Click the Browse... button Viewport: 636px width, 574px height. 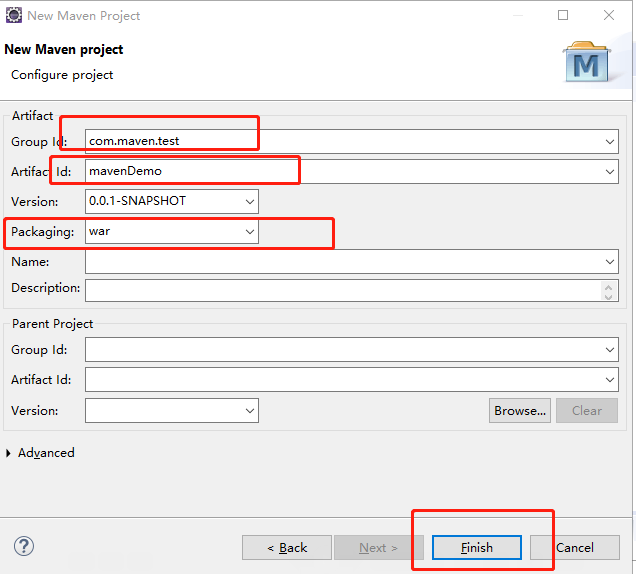(520, 411)
